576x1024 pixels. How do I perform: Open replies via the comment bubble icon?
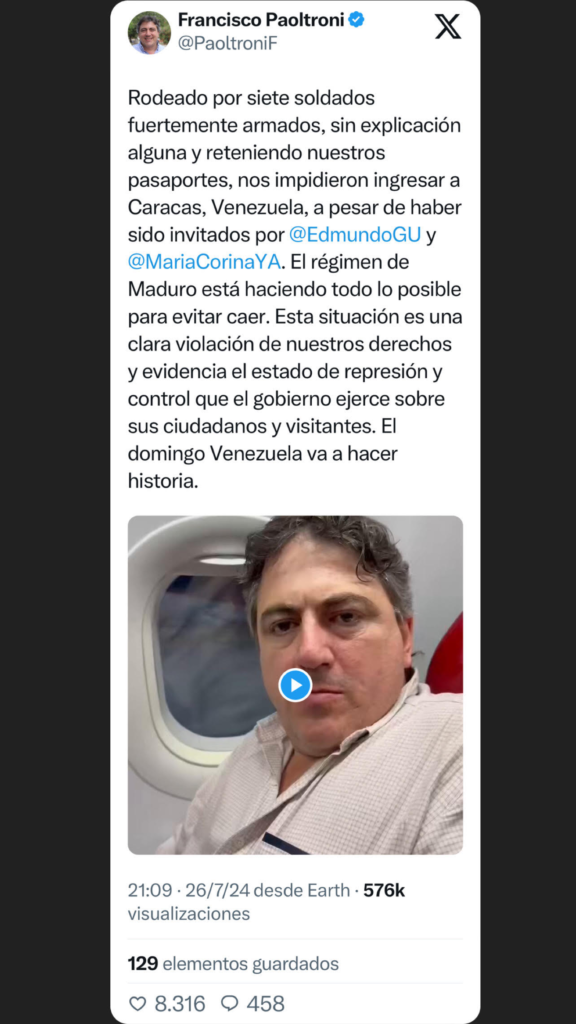coord(230,1003)
